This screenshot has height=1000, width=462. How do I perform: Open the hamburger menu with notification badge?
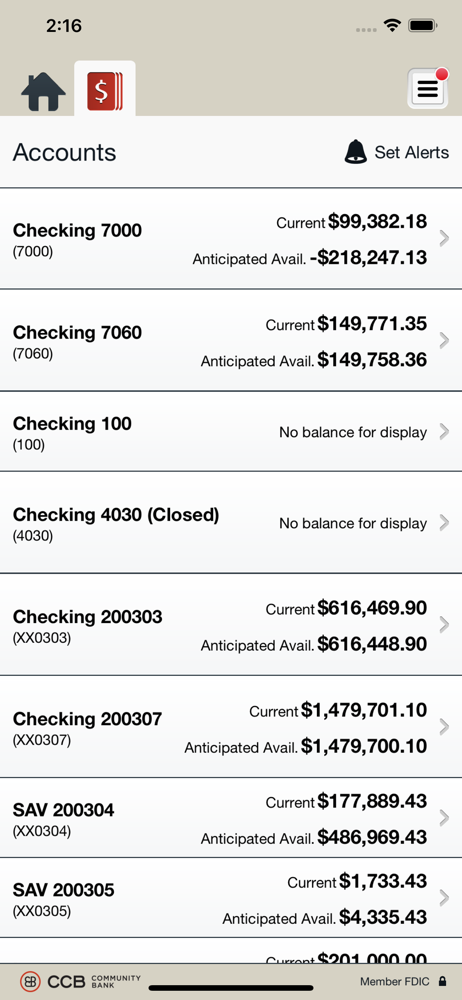[428, 89]
